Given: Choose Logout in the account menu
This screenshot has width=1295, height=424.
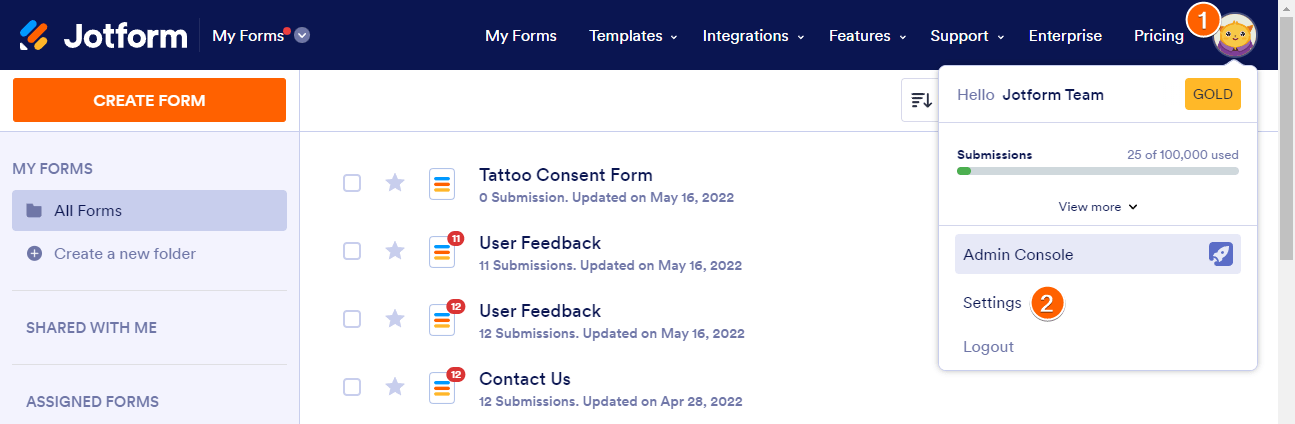Looking at the screenshot, I should pyautogui.click(x=988, y=347).
